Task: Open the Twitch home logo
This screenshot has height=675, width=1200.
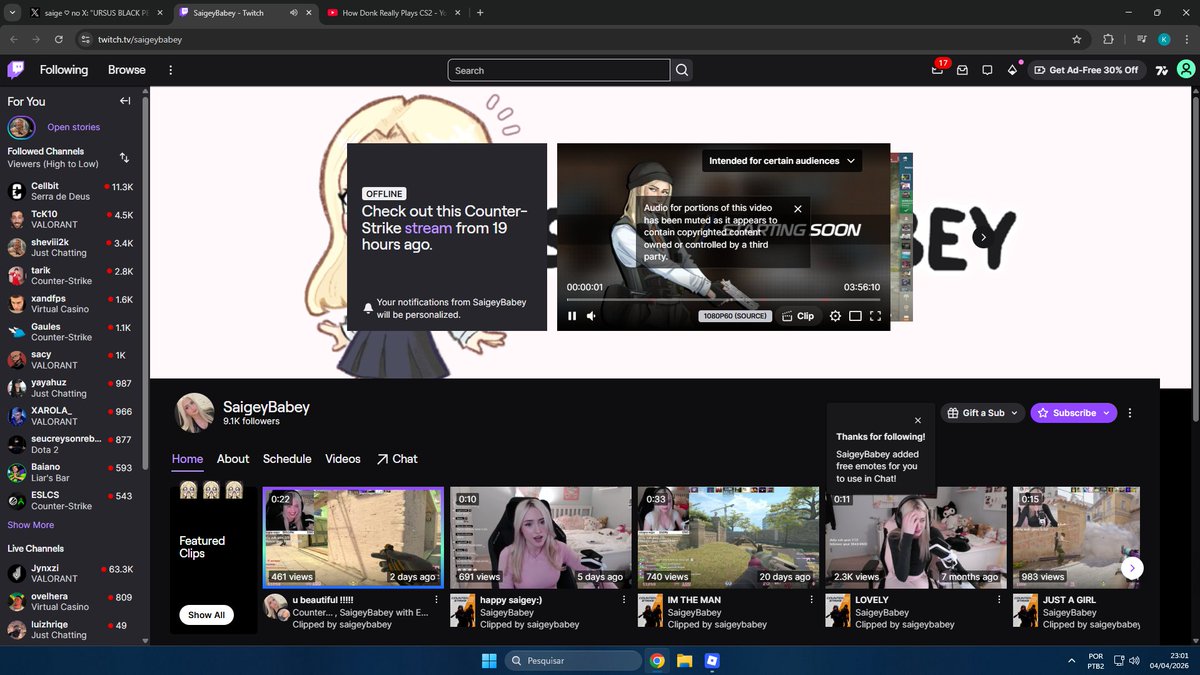Action: [15, 70]
